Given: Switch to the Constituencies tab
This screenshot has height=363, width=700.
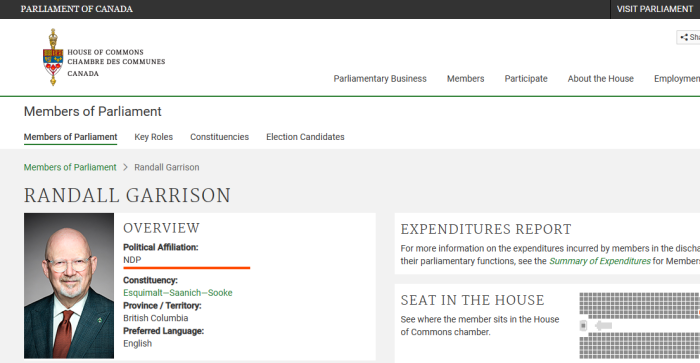Looking at the screenshot, I should (220, 137).
